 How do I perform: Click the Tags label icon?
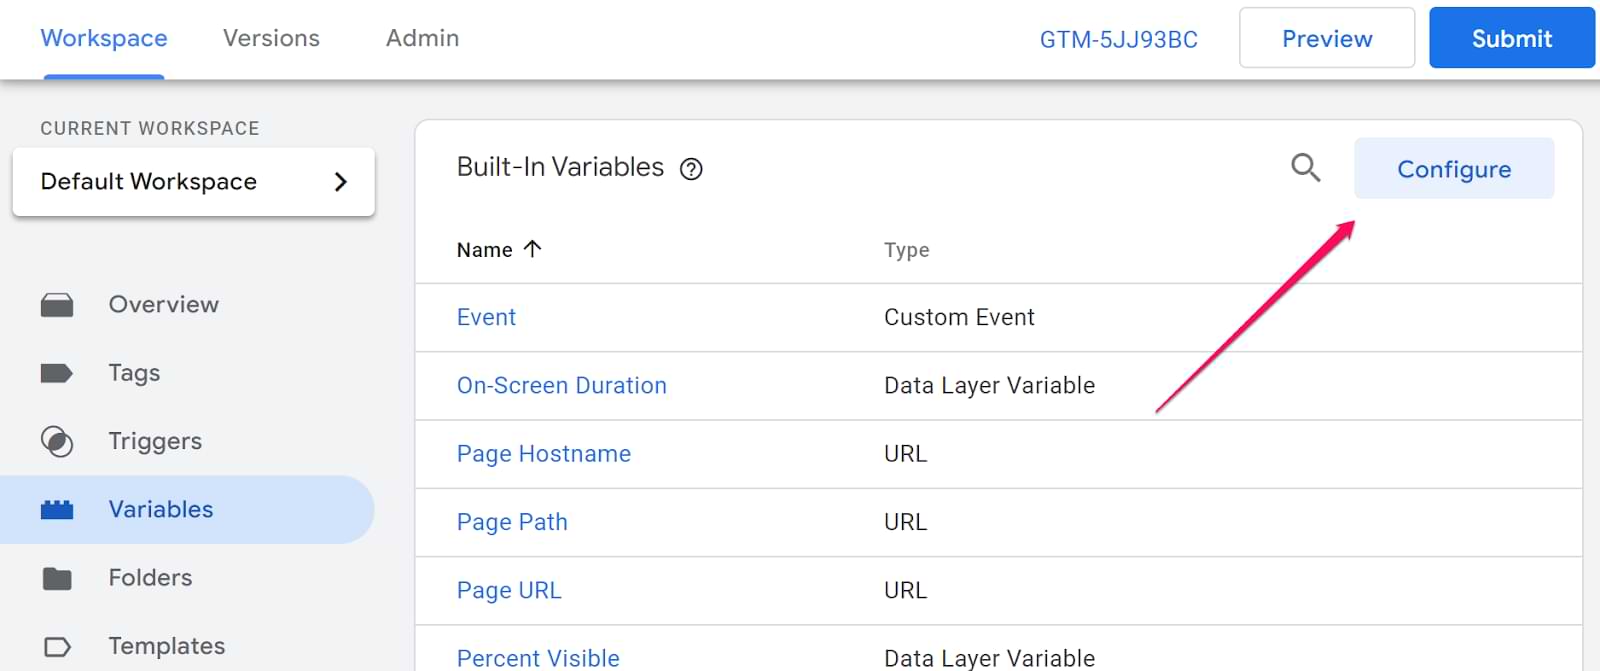point(57,373)
